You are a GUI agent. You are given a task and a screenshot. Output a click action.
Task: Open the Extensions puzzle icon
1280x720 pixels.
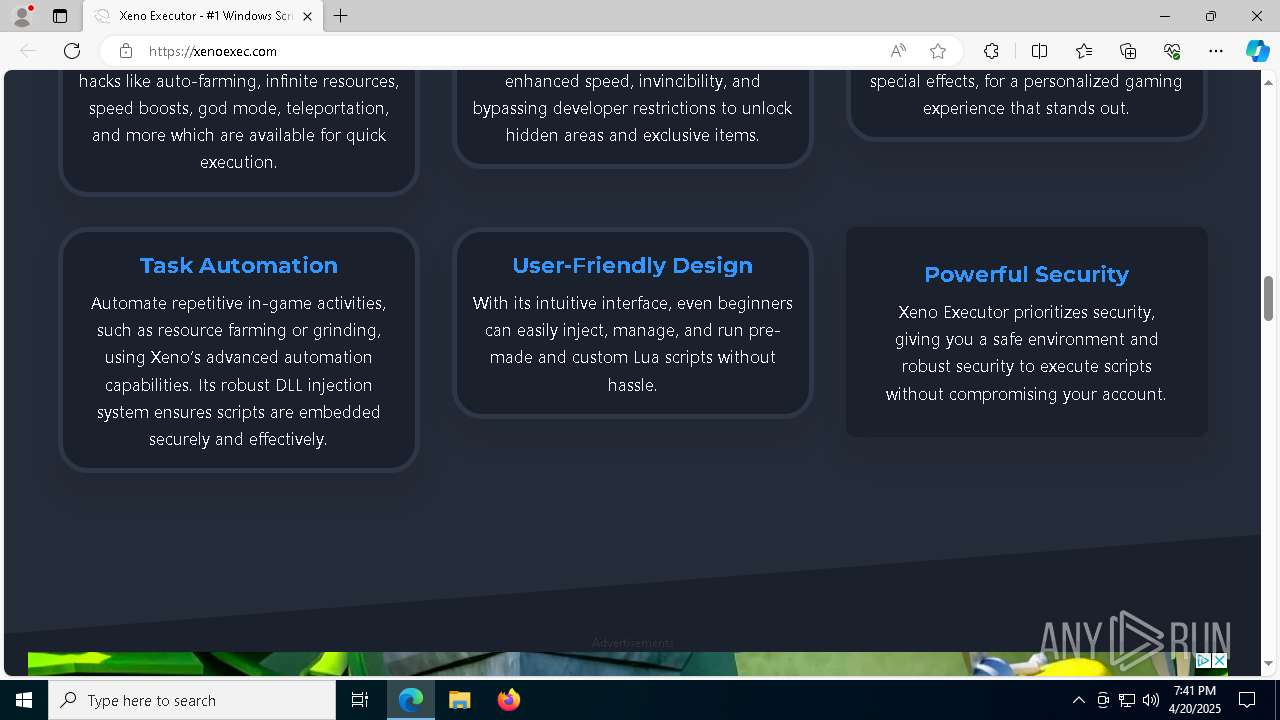(991, 51)
